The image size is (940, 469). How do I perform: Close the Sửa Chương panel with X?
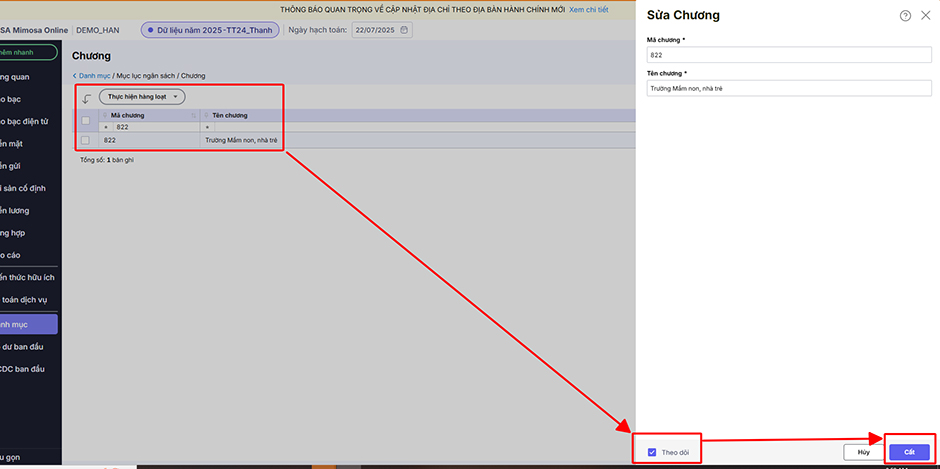(925, 16)
